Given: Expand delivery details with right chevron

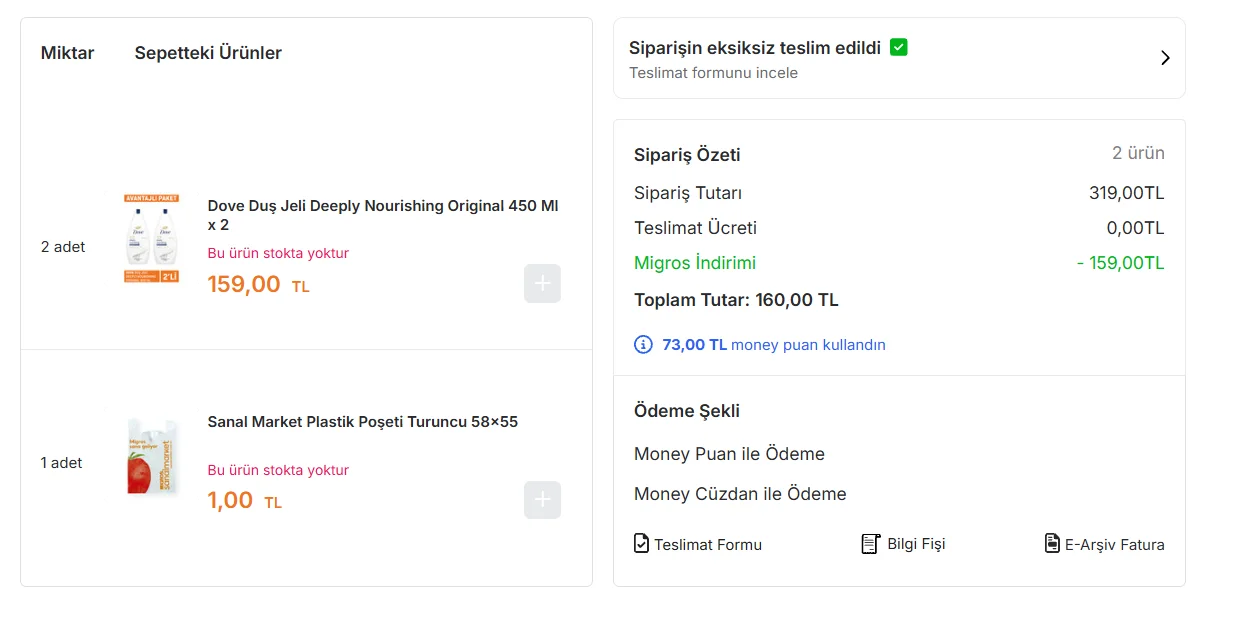Looking at the screenshot, I should [x=1165, y=58].
